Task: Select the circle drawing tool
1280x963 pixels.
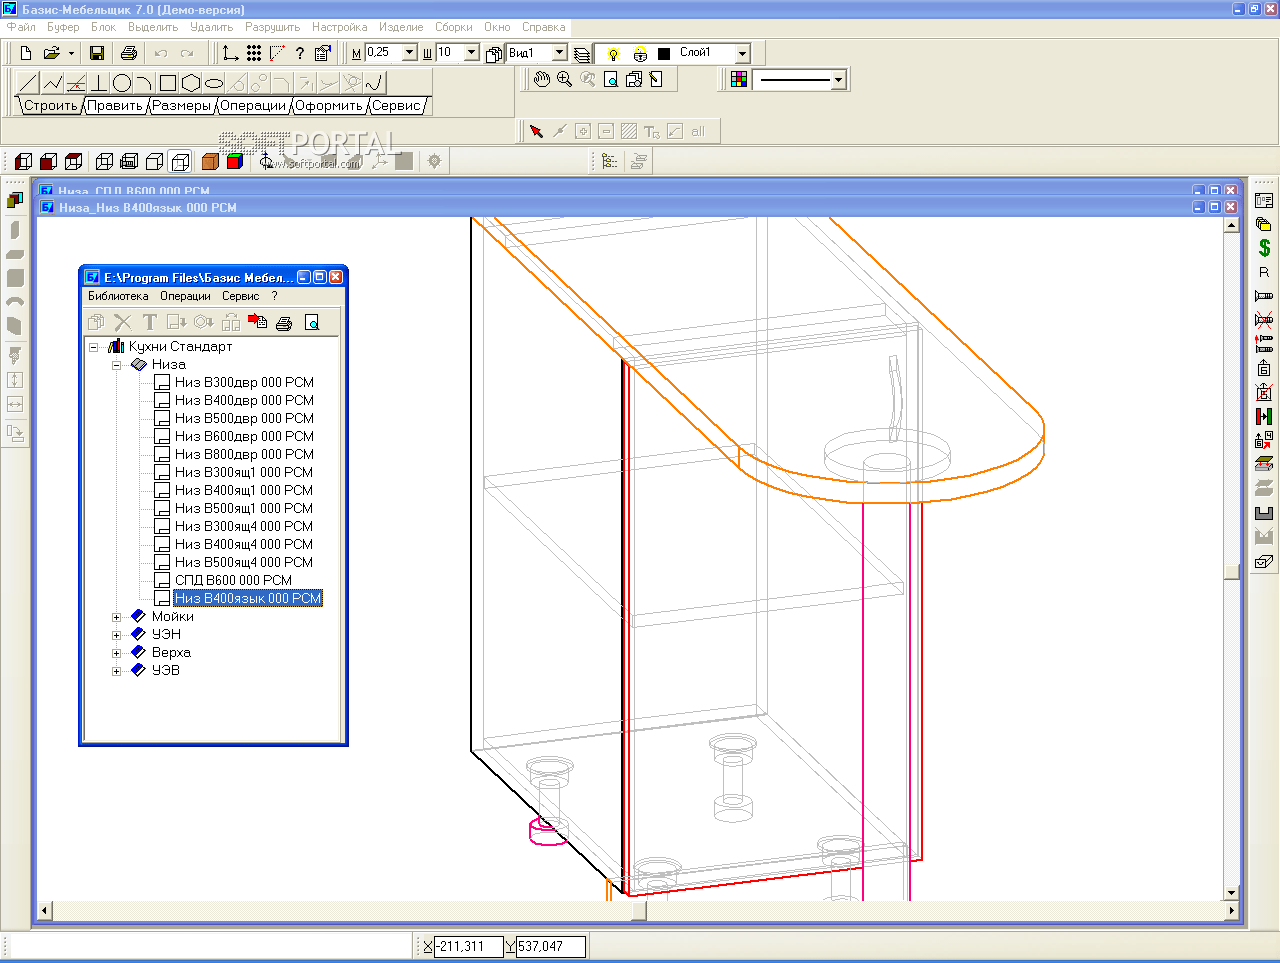Action: [x=122, y=83]
